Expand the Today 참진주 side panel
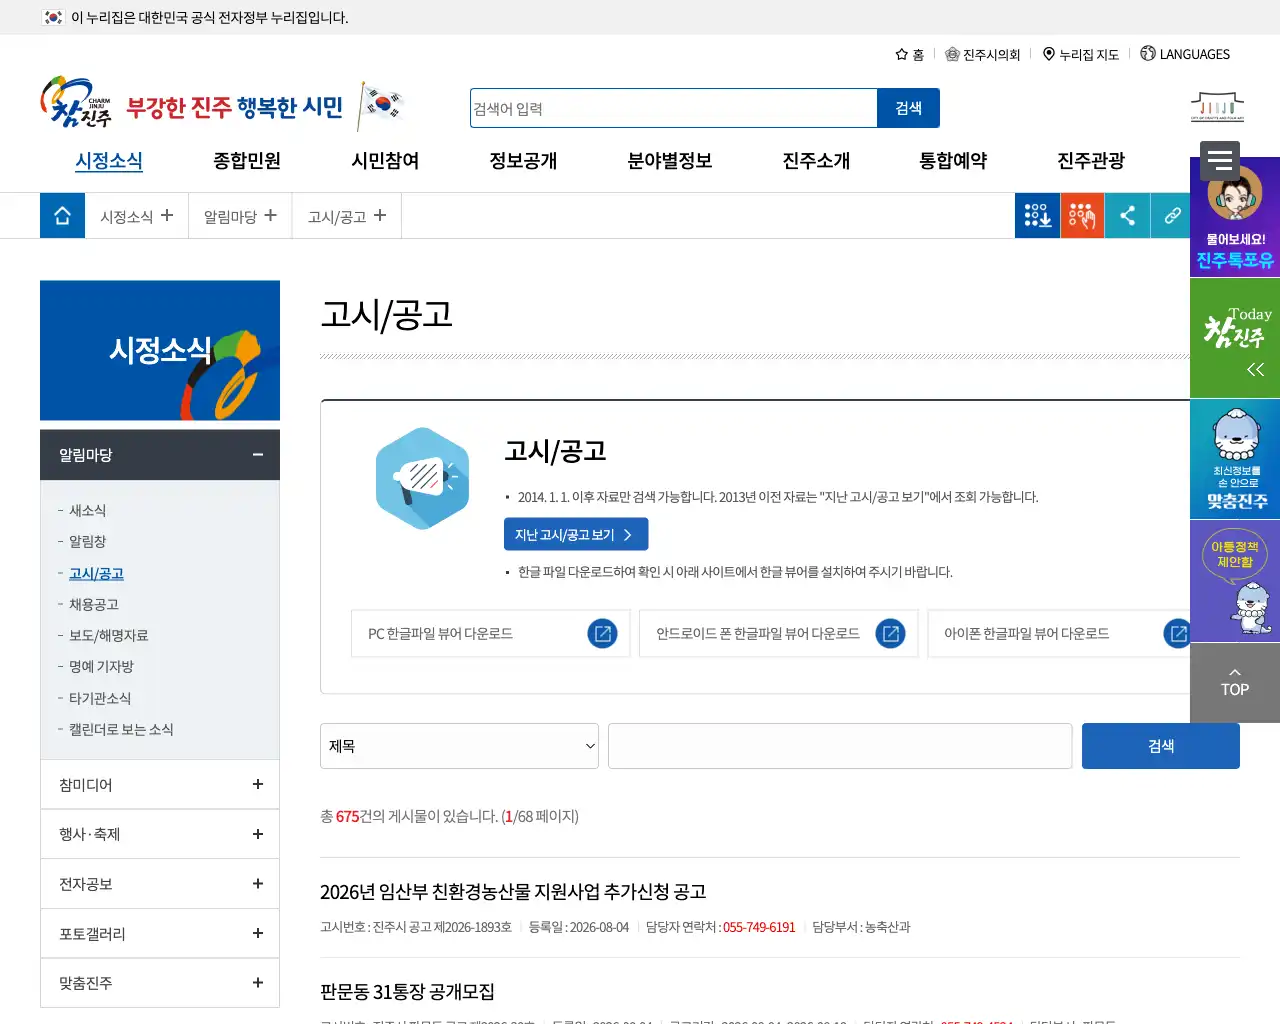This screenshot has width=1280, height=1024. point(1235,338)
